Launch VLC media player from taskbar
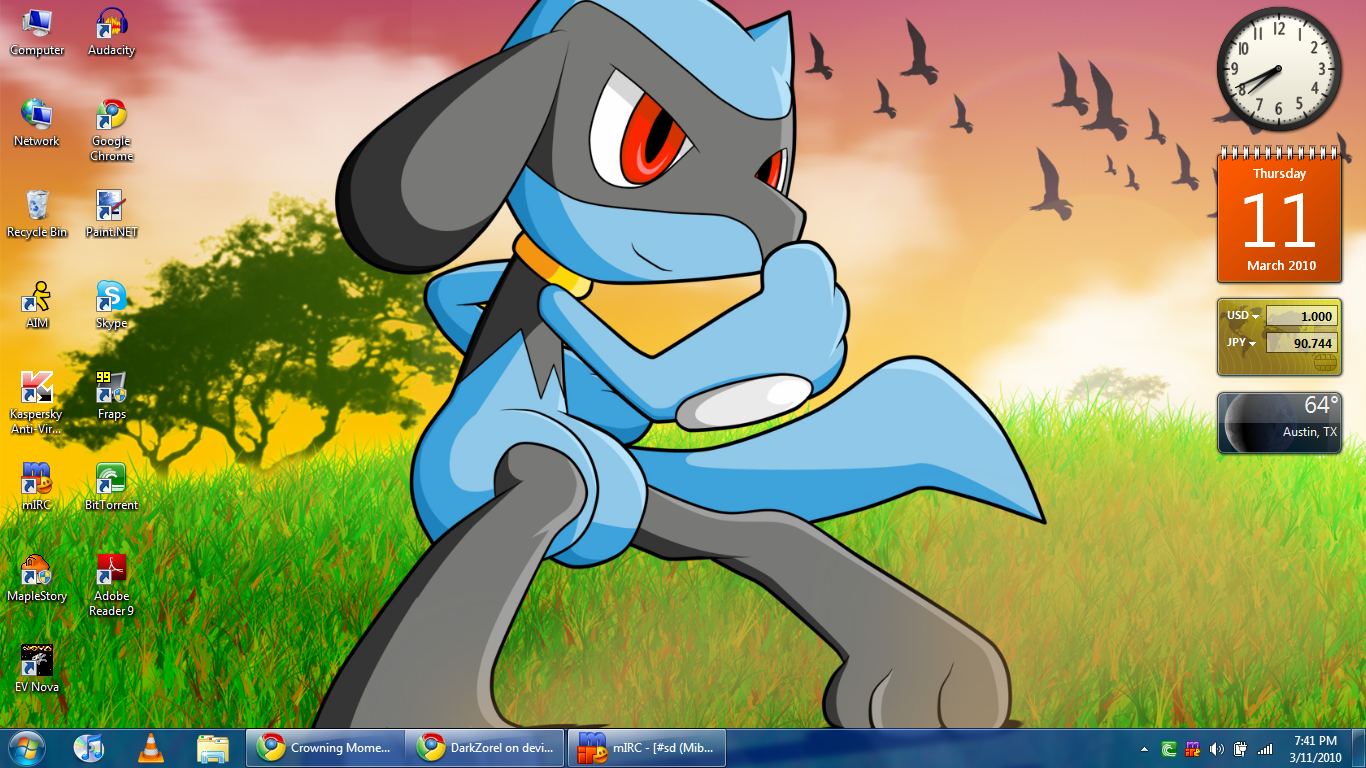 click(150, 748)
